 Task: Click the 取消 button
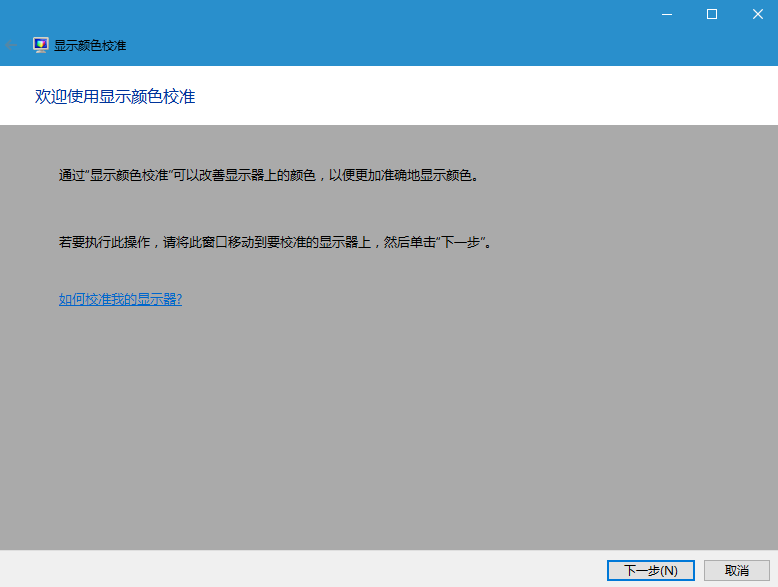coord(736,570)
